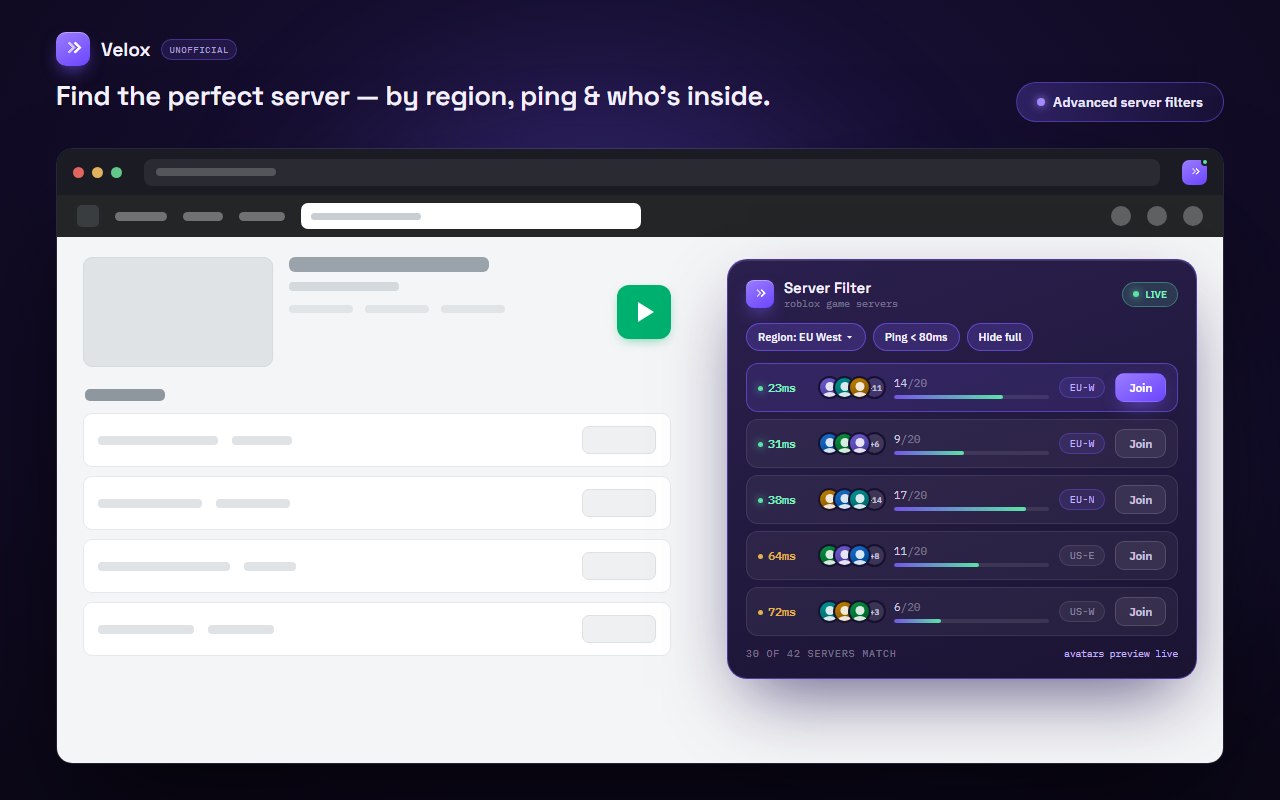Viewport: 1280px width, 800px height.
Task: Click the game thumbnail placeholder
Action: tap(178, 312)
